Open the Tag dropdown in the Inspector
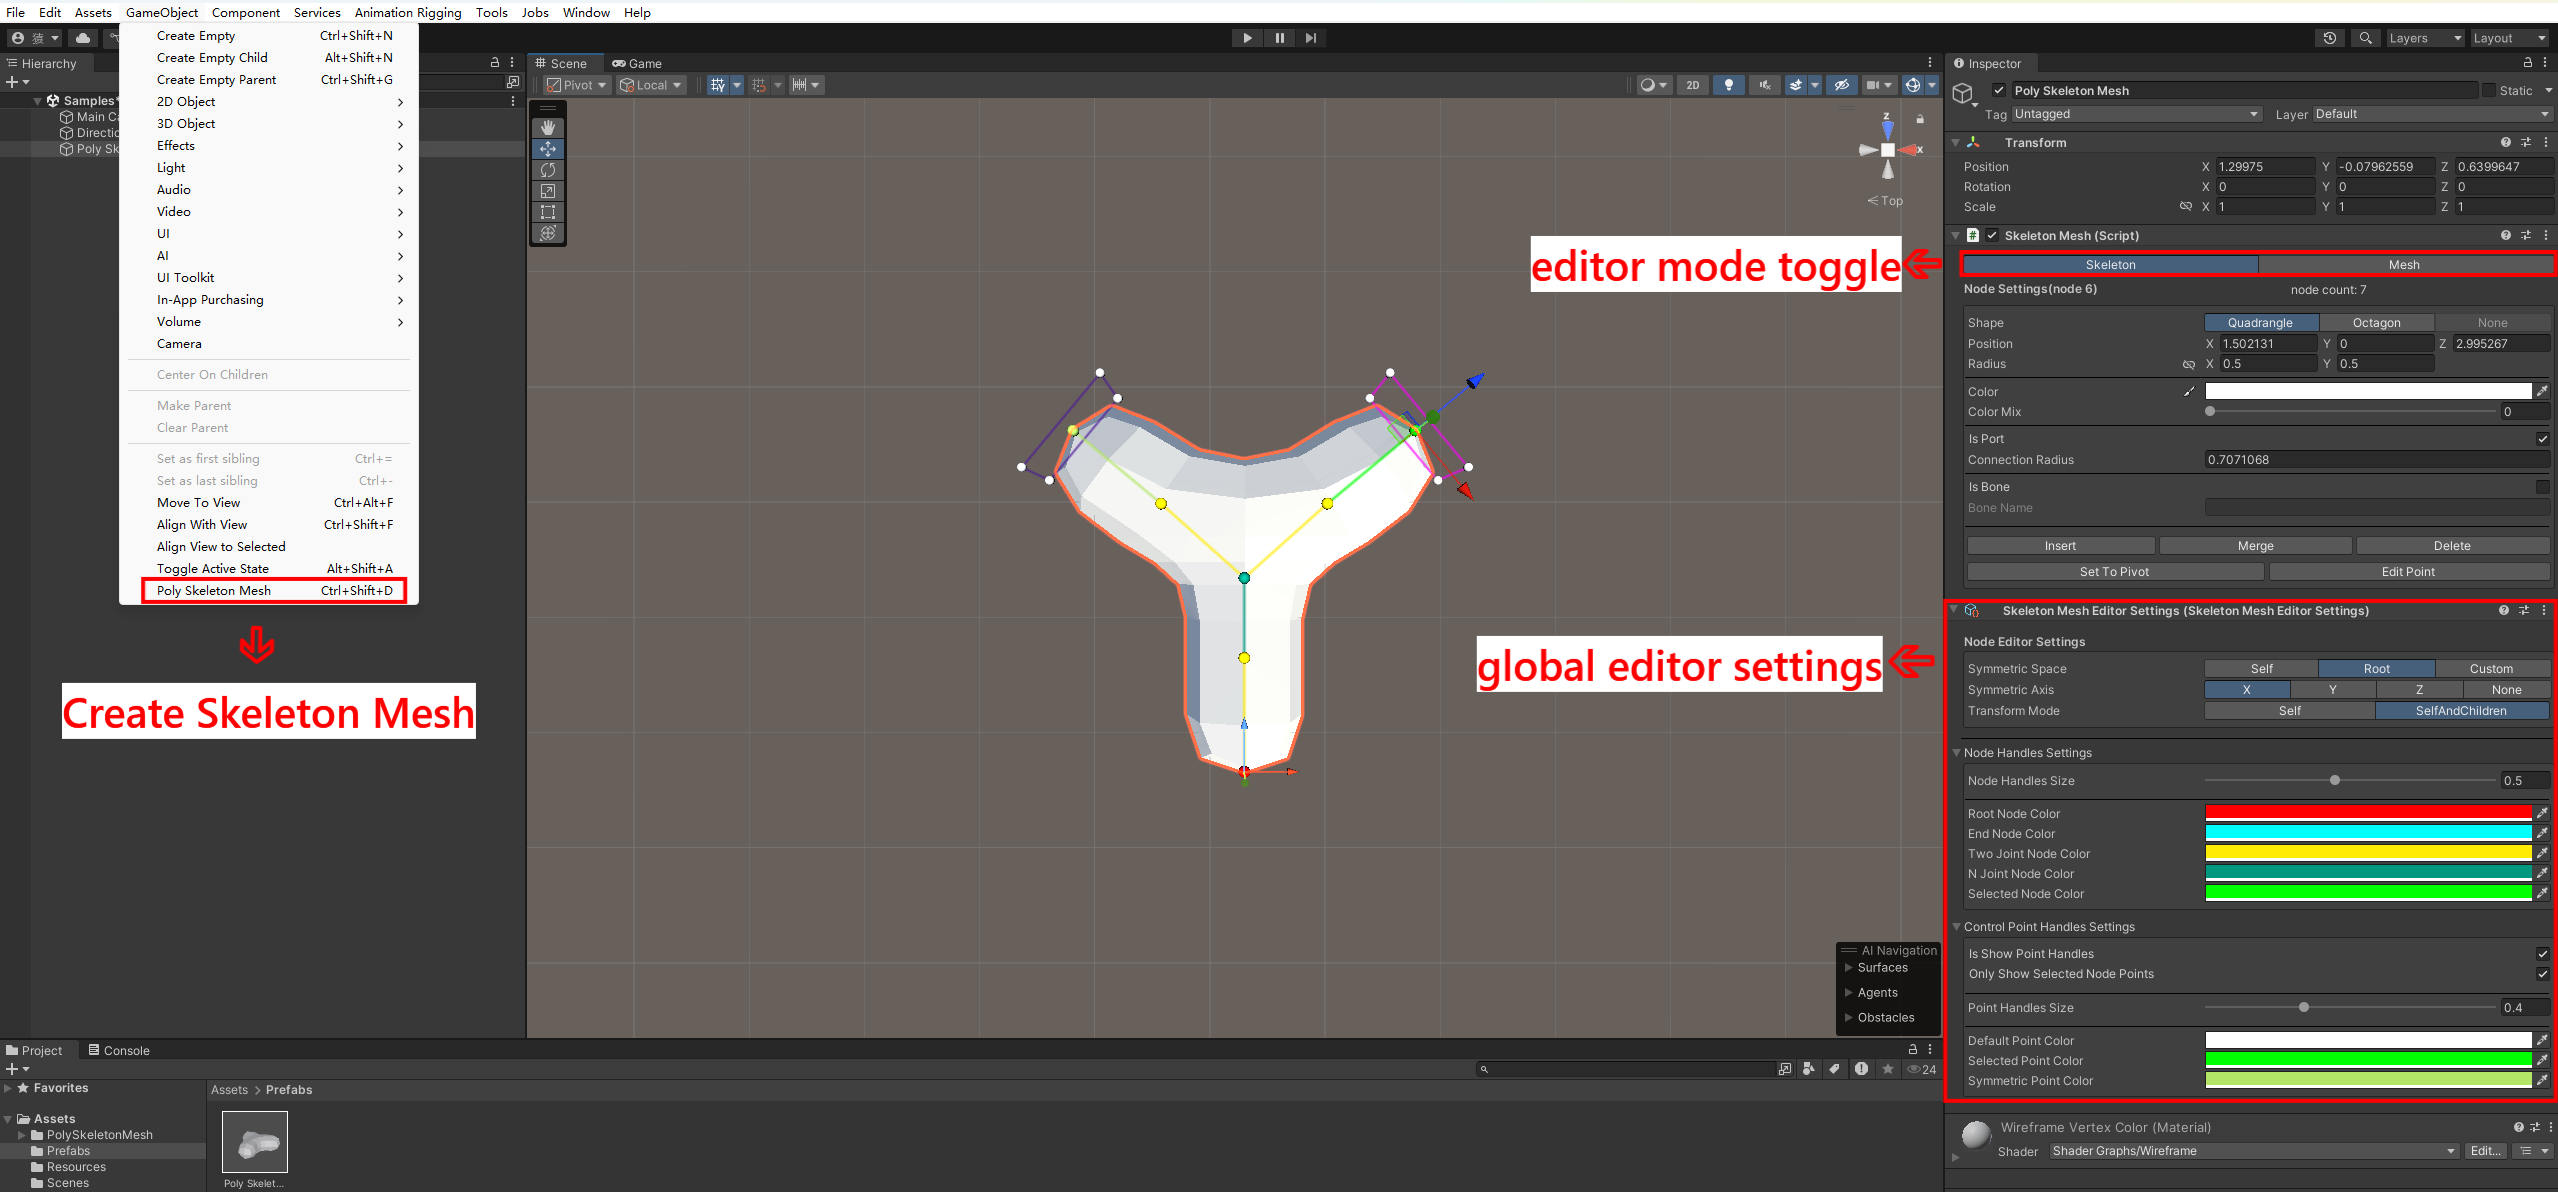 click(2136, 113)
